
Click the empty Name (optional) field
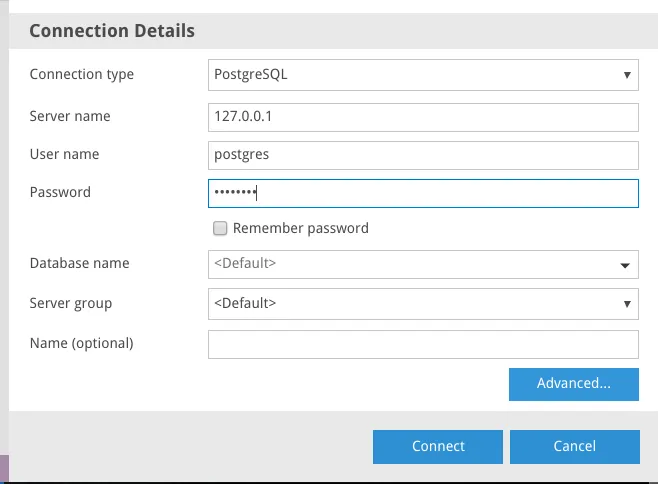tap(423, 344)
